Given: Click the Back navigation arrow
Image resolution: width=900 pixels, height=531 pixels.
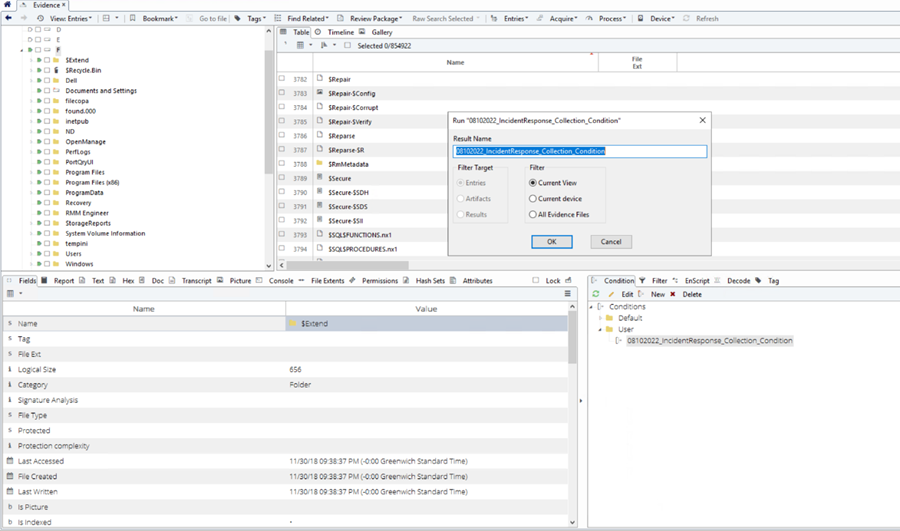Looking at the screenshot, I should pos(9,18).
